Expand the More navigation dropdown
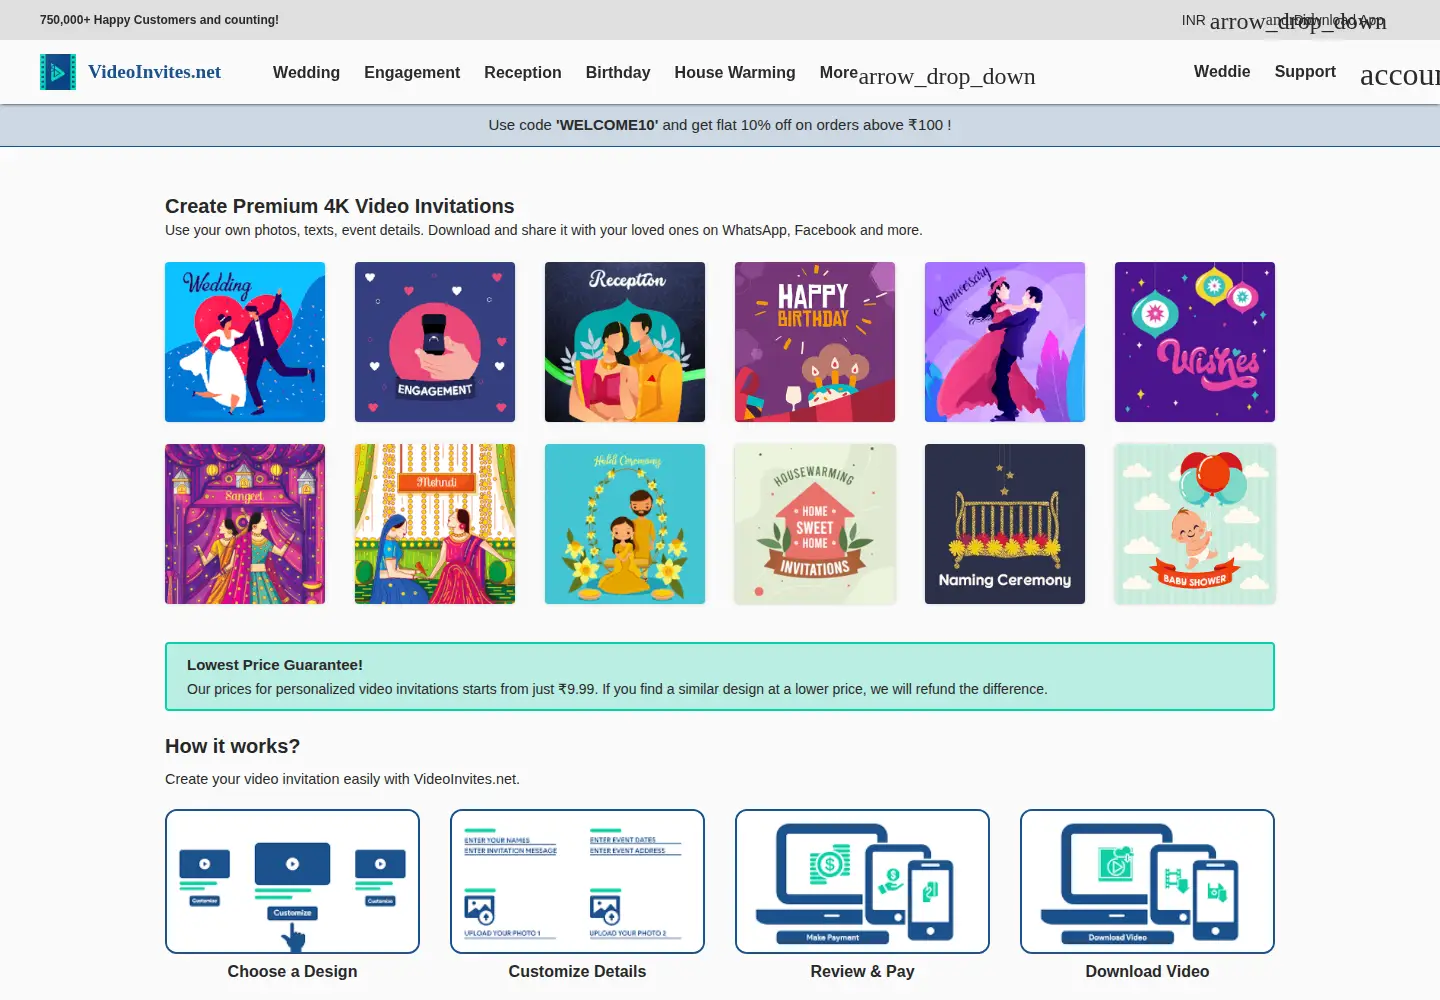The height and width of the screenshot is (1000, 1440). click(x=927, y=73)
